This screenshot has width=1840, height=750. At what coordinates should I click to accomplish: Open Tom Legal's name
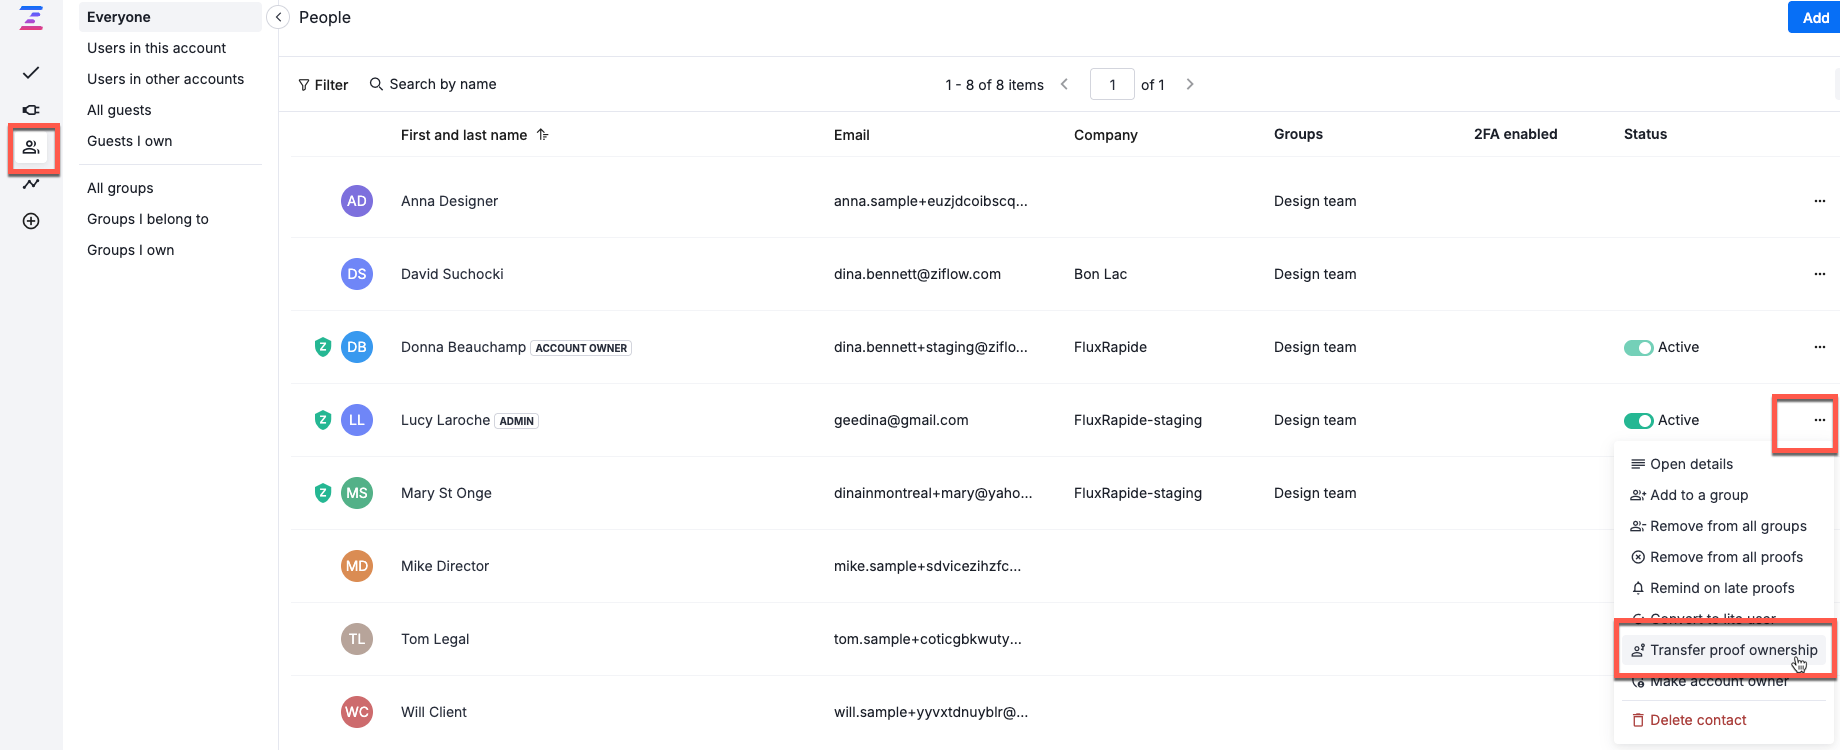[435, 639]
